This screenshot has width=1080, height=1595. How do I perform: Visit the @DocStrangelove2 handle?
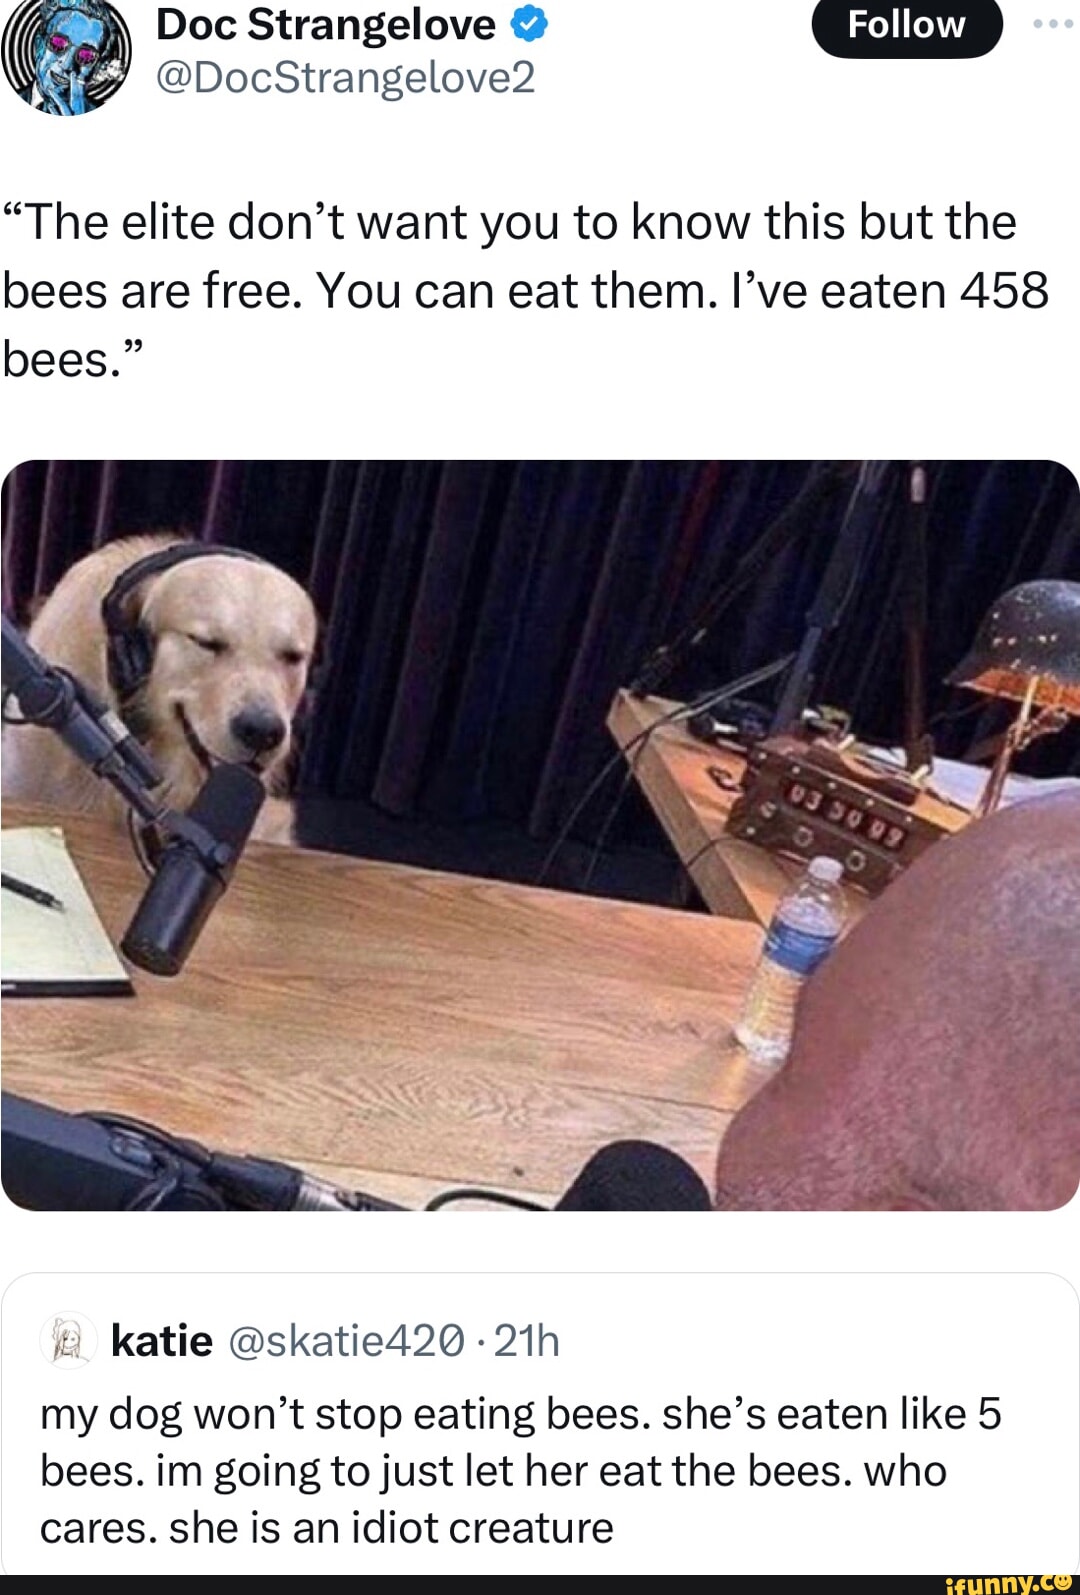tap(346, 77)
